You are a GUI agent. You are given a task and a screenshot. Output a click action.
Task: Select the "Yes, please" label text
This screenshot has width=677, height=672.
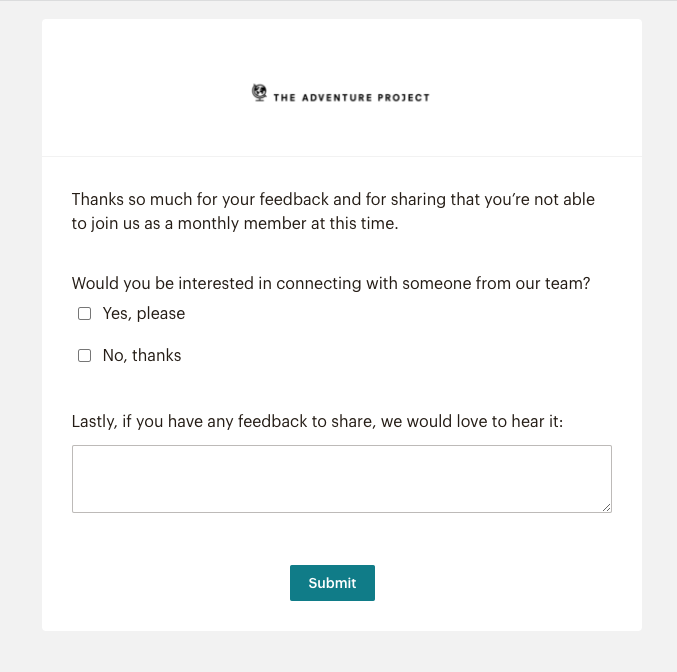(x=144, y=314)
